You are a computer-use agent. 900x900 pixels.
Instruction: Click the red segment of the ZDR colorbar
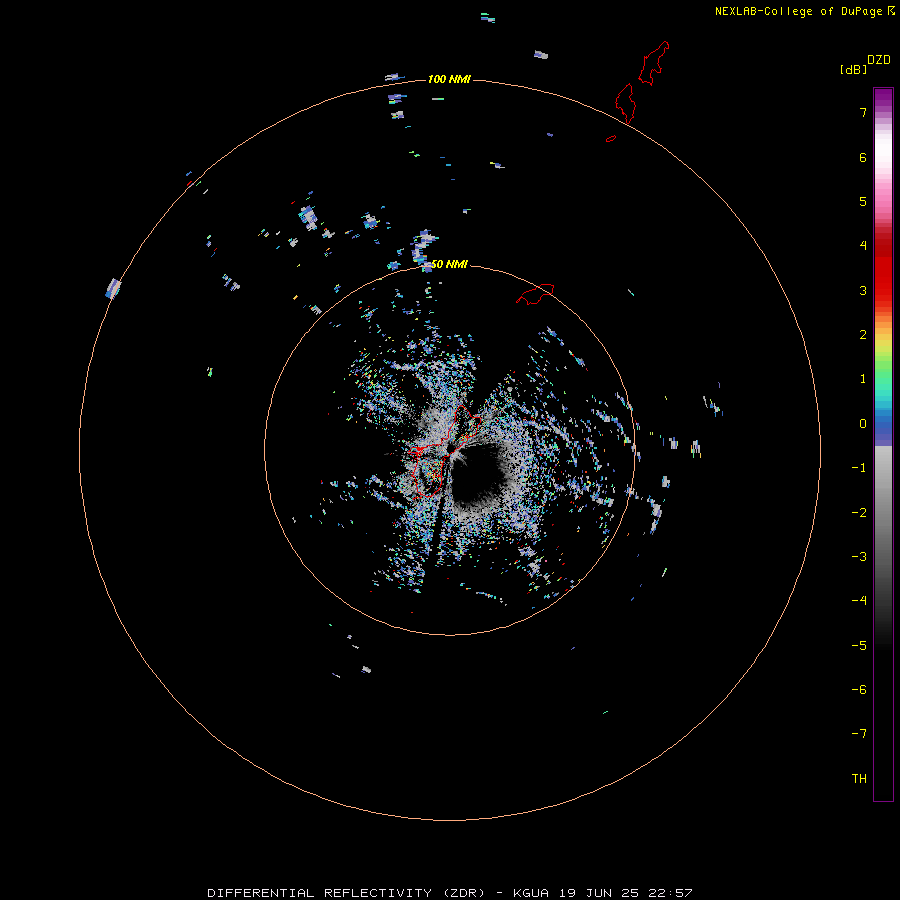pyautogui.click(x=883, y=267)
